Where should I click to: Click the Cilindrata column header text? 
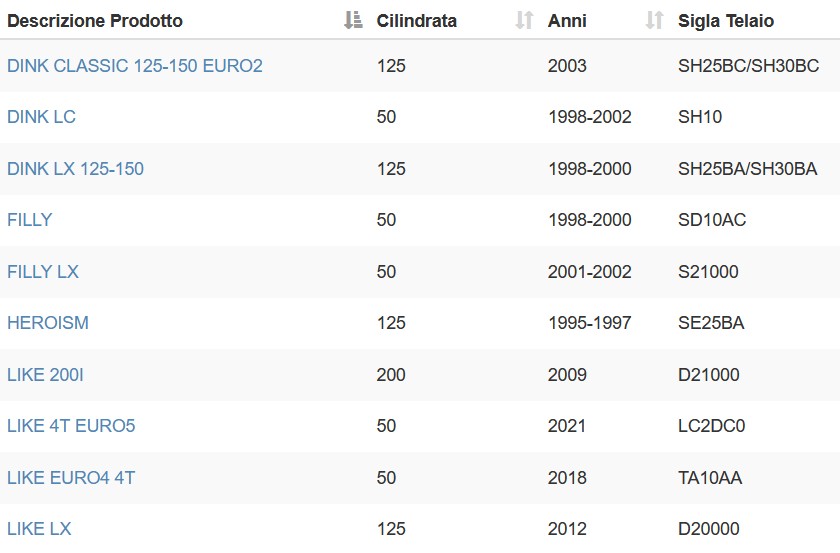pos(417,20)
